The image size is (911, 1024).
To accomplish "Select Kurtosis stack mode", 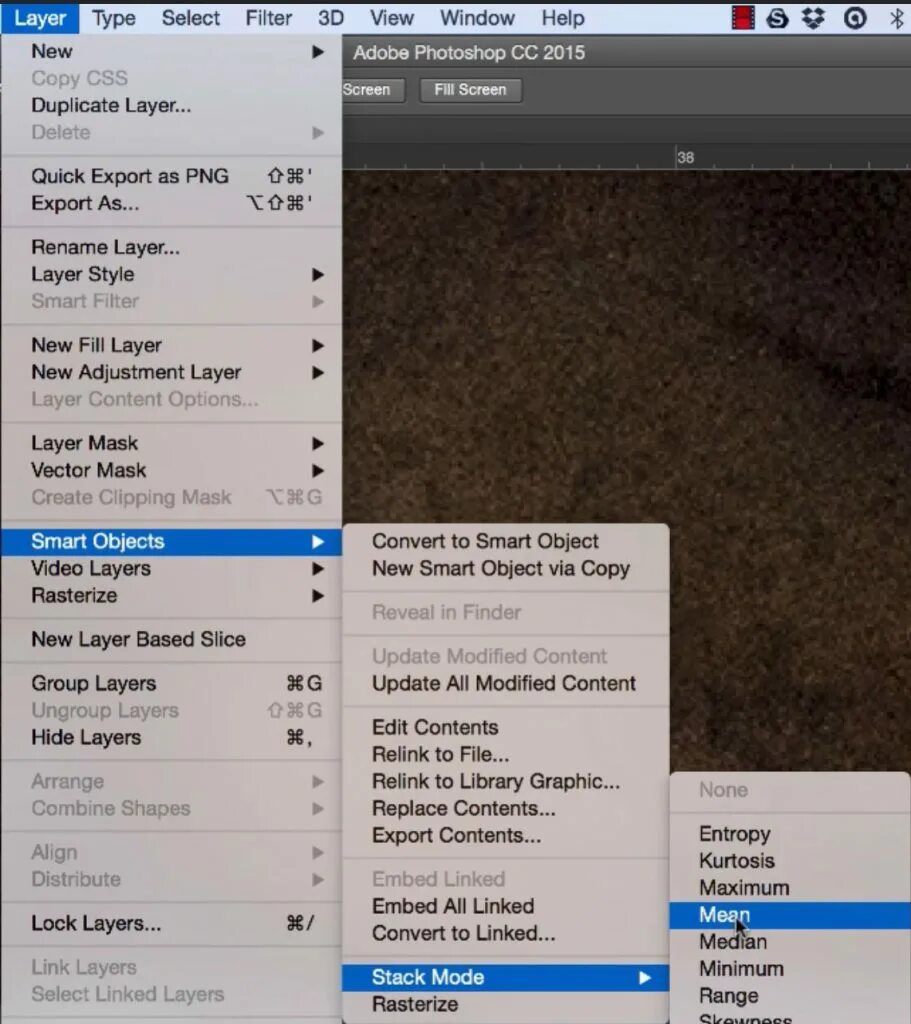I will click(x=790, y=861).
